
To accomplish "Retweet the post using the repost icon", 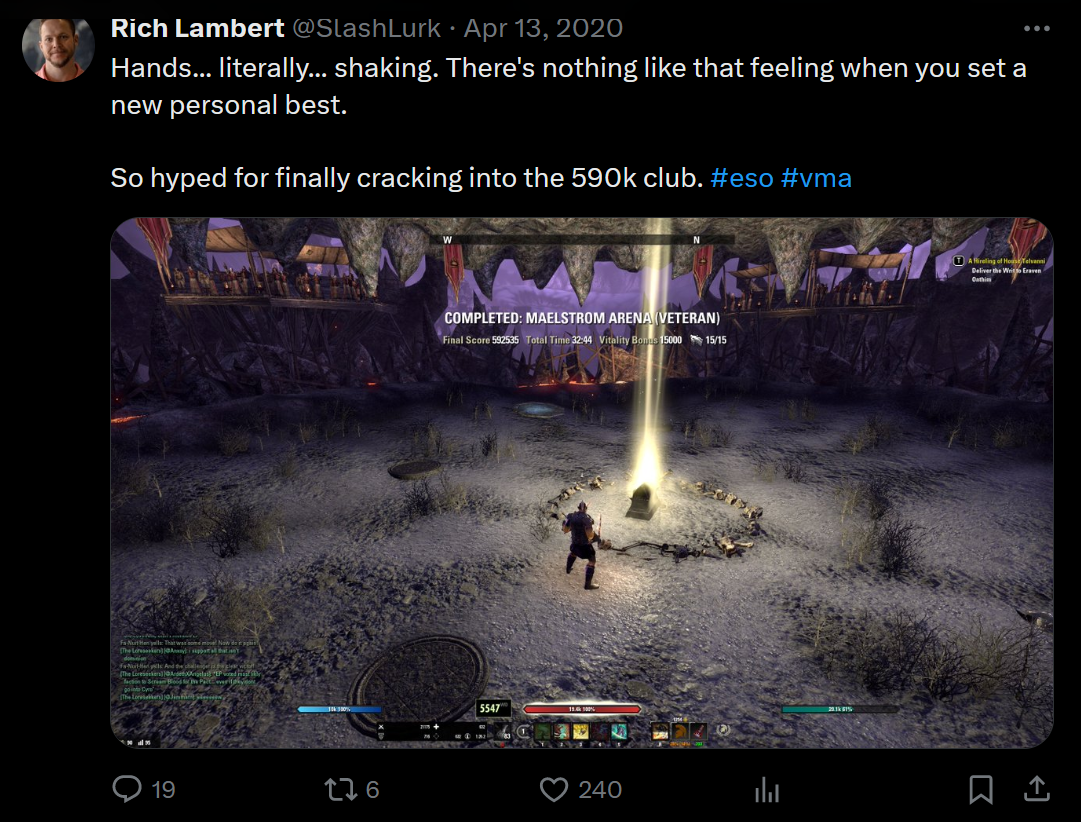I will 340,789.
